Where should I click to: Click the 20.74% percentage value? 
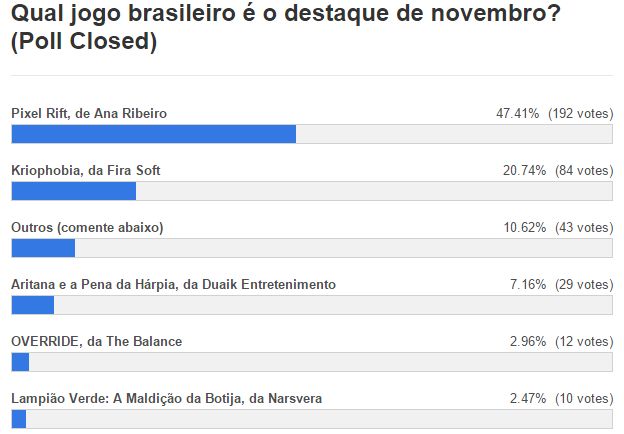pyautogui.click(x=524, y=171)
